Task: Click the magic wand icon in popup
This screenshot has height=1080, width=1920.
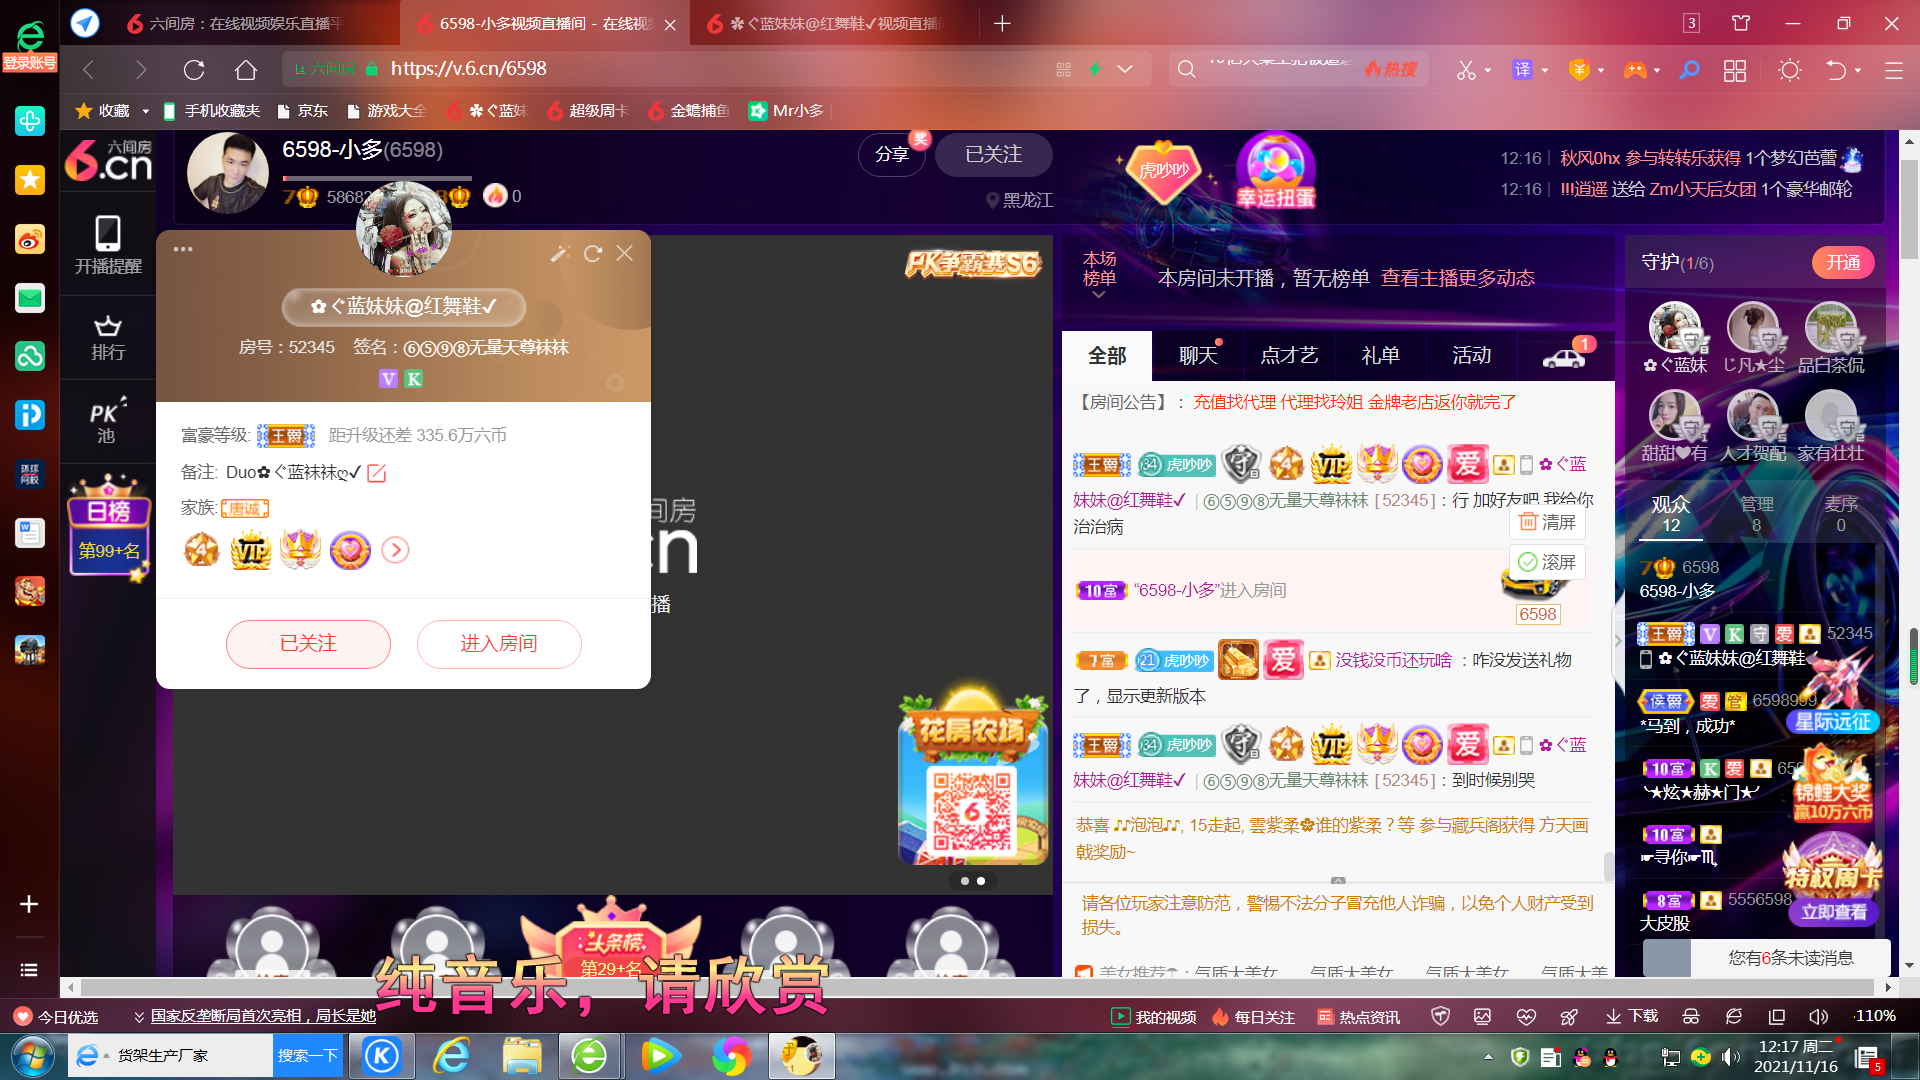Action: point(560,254)
